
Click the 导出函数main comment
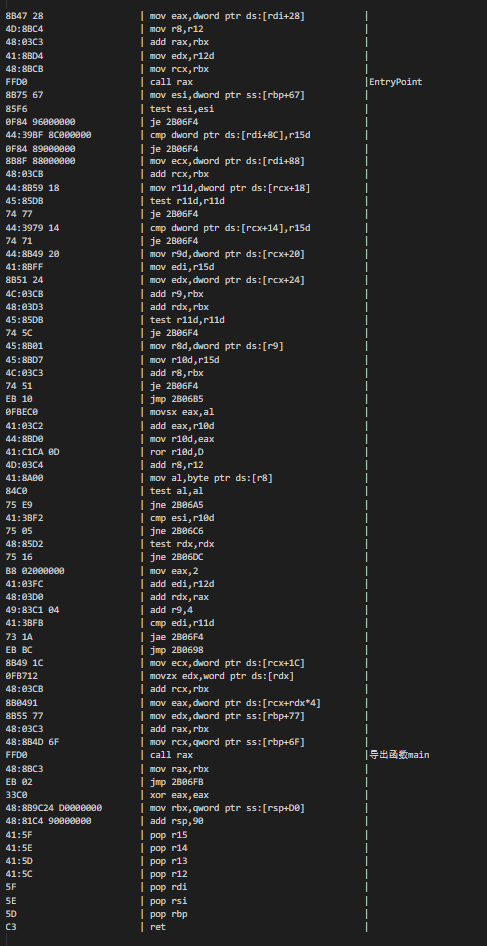(399, 755)
